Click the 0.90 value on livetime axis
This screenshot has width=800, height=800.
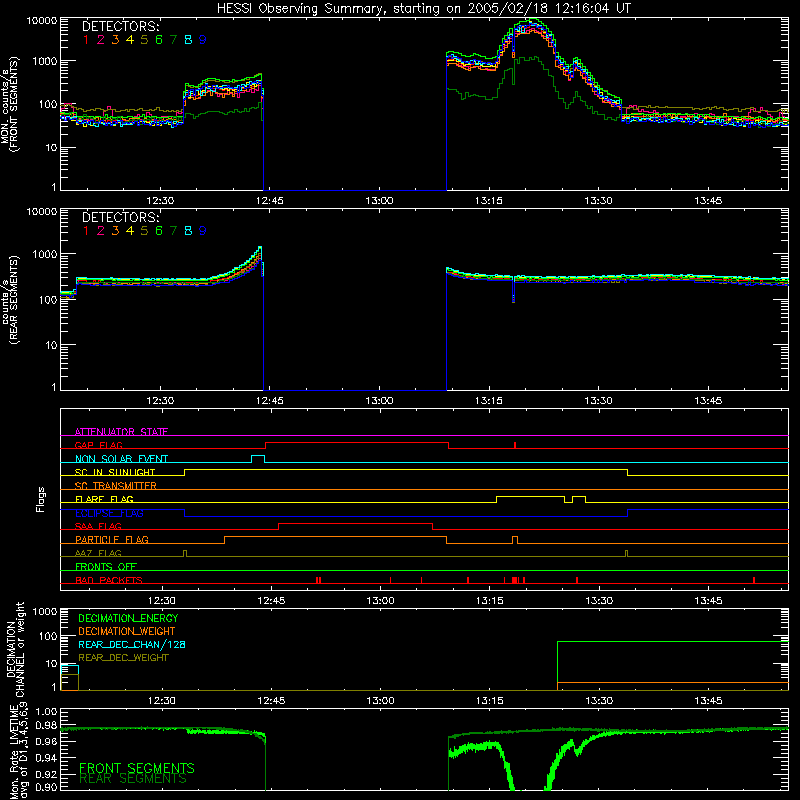tap(46, 787)
